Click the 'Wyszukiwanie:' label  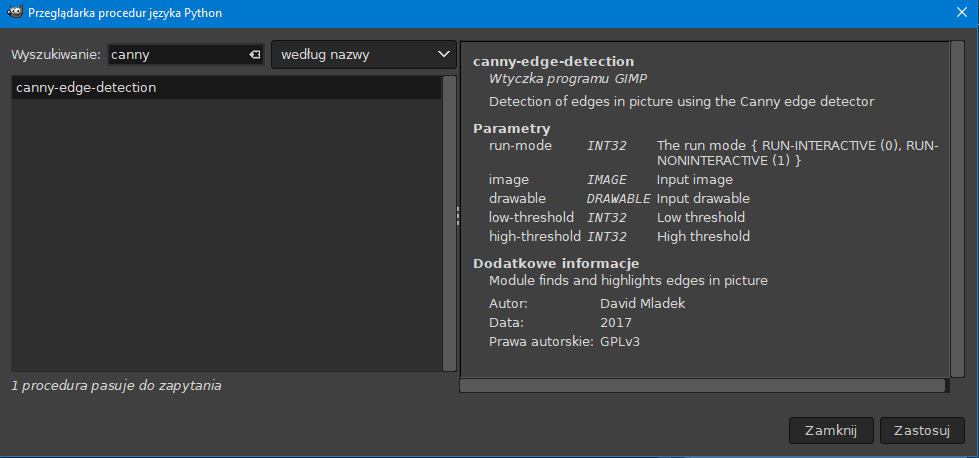tap(56, 55)
